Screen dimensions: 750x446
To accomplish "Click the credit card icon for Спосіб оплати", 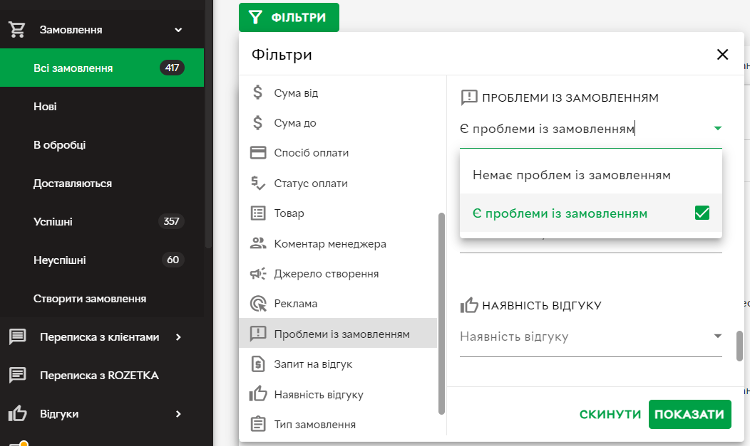I will coord(258,153).
